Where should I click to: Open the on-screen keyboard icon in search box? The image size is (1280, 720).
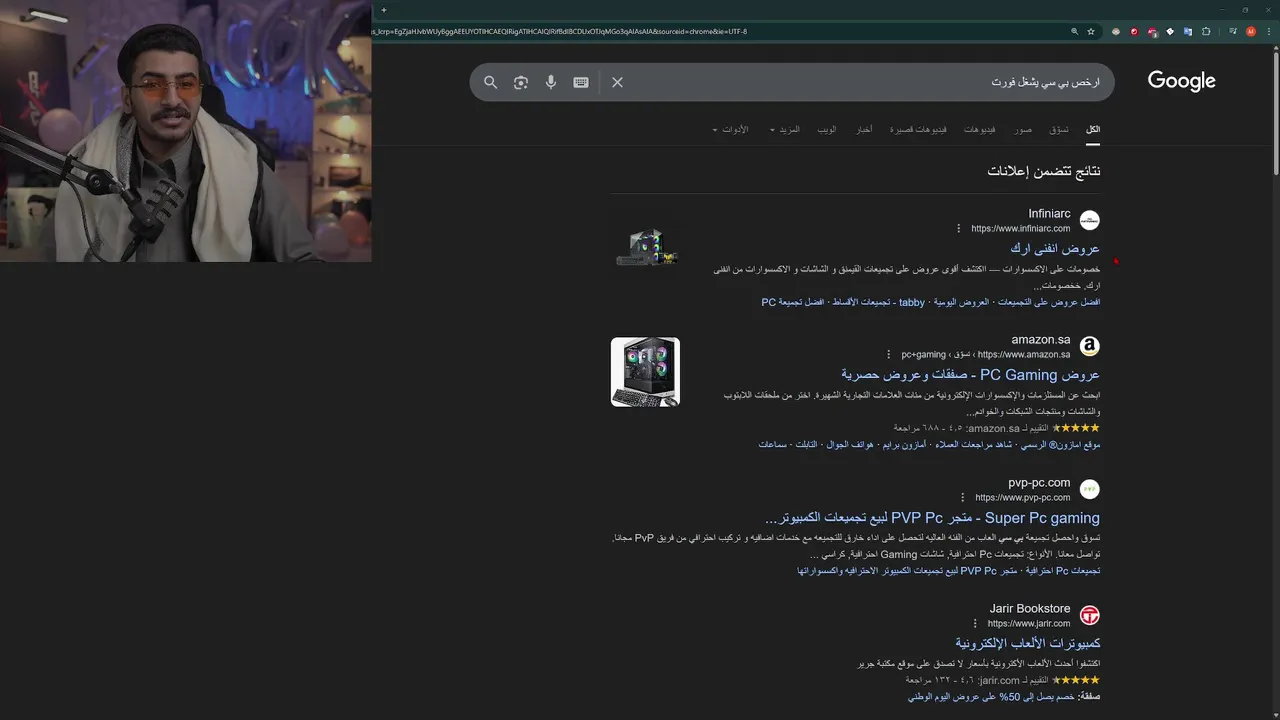pyautogui.click(x=581, y=82)
